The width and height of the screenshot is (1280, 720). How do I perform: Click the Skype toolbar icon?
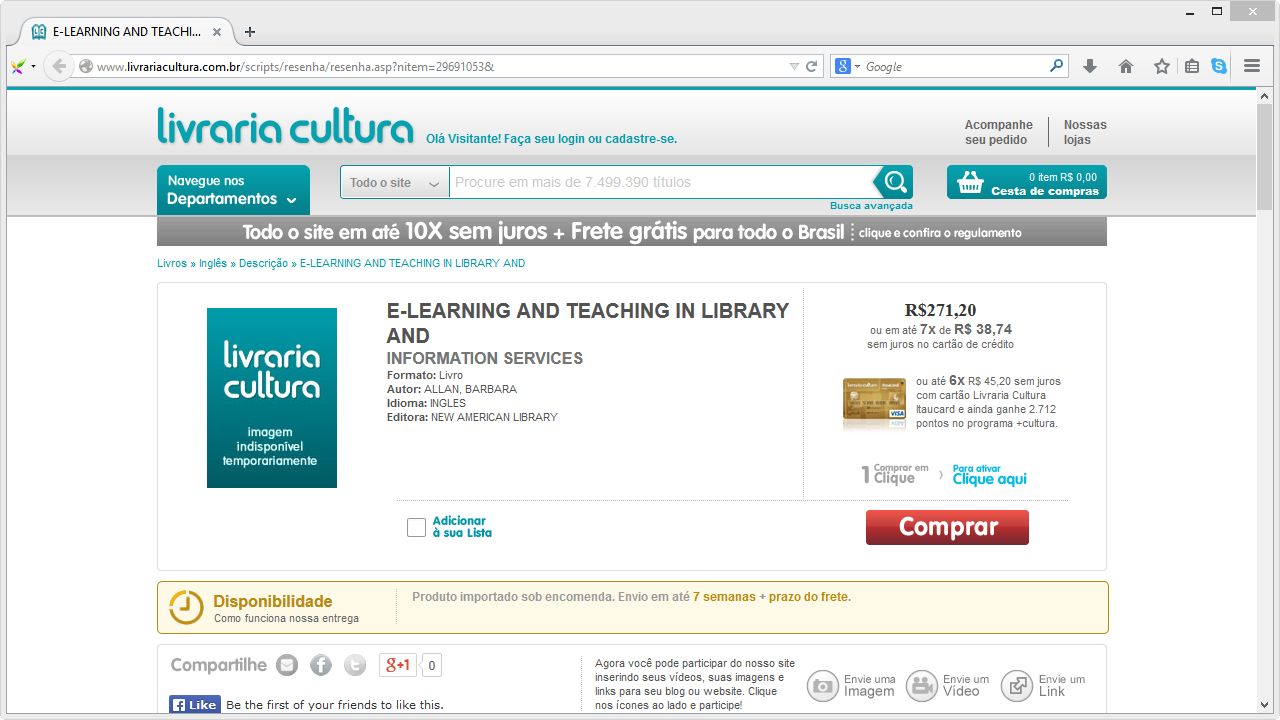click(x=1219, y=67)
